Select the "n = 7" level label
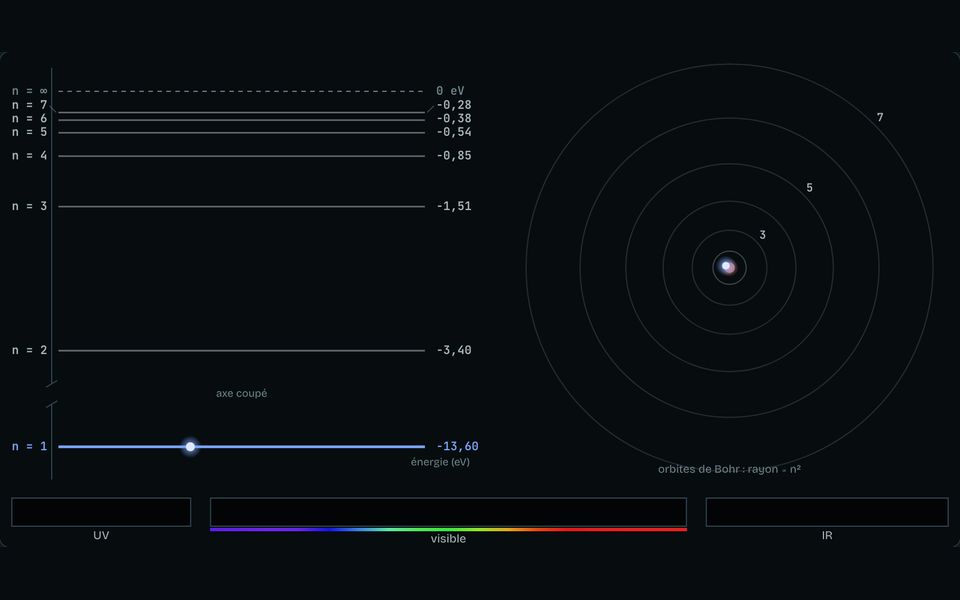 click(x=29, y=105)
